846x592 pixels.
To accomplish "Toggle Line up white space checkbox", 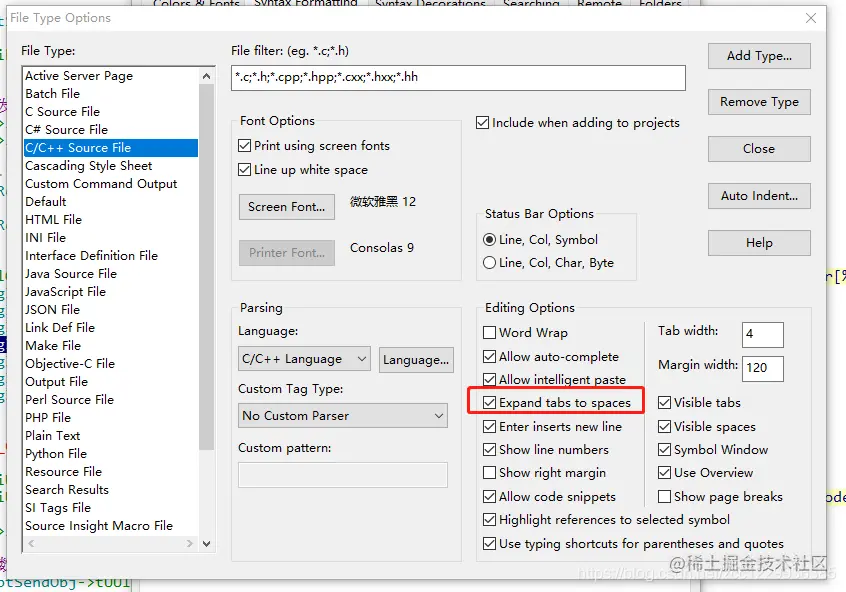I will pyautogui.click(x=244, y=169).
